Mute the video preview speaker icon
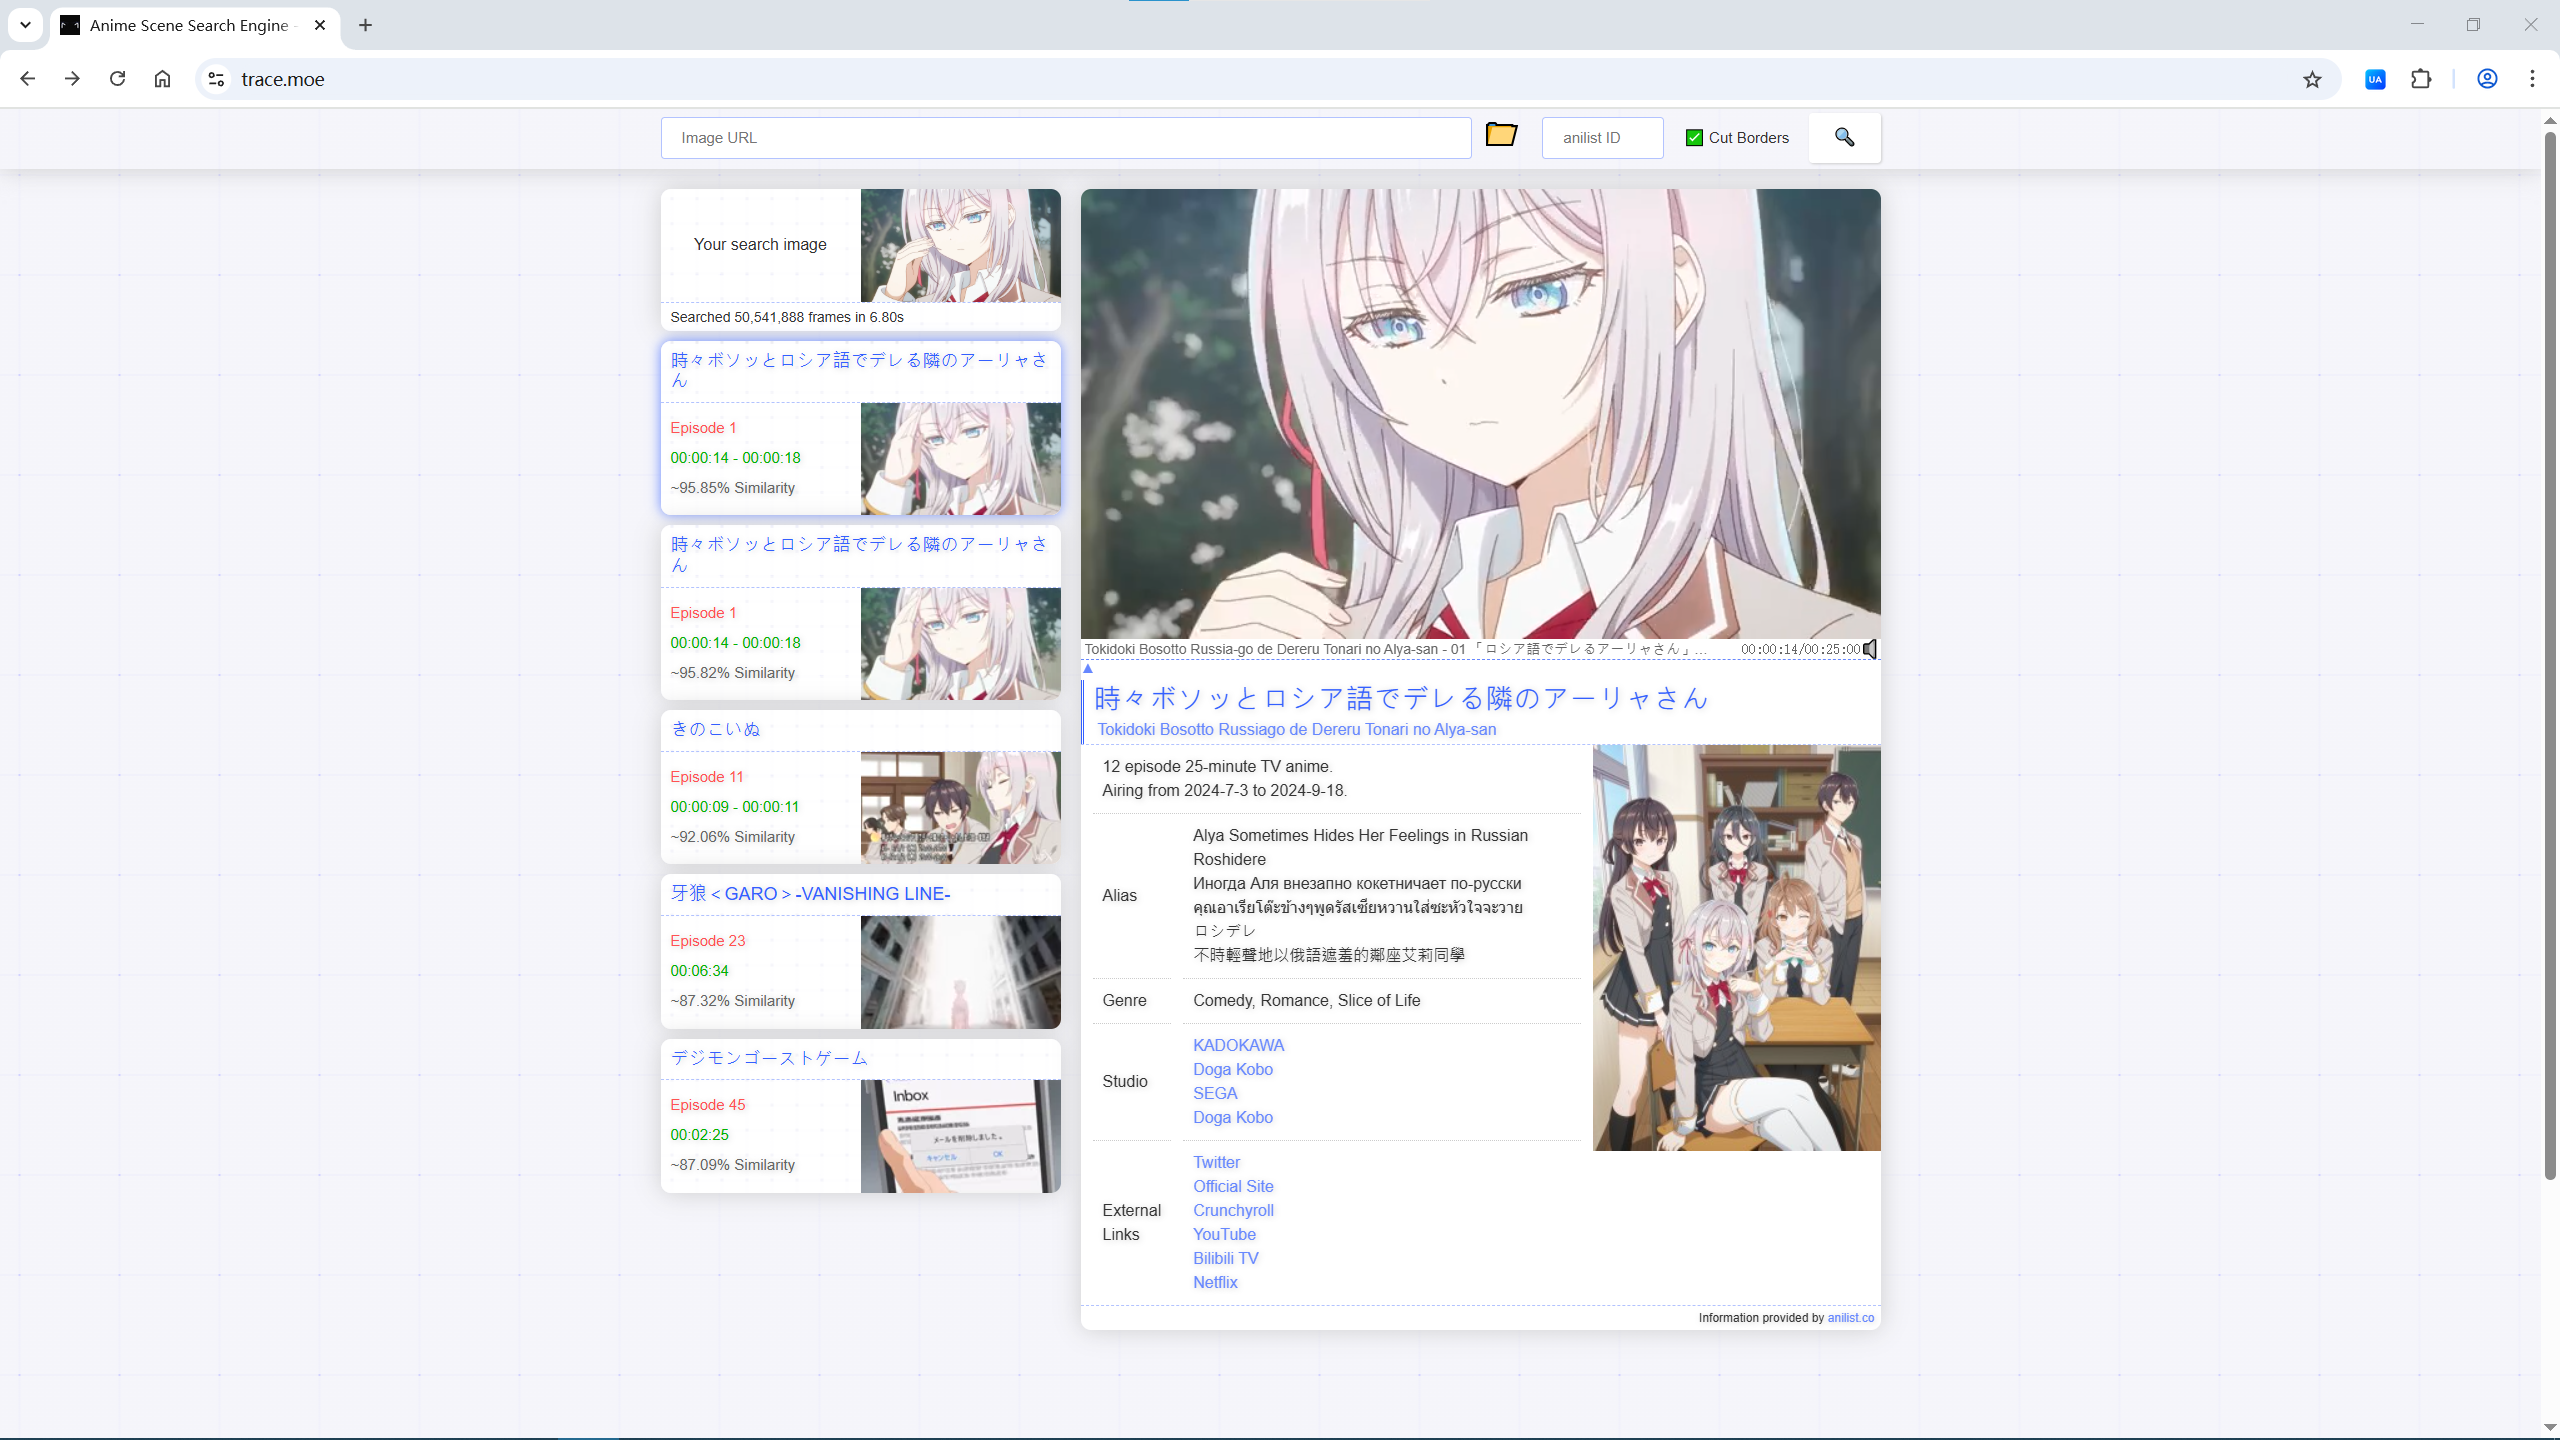The height and width of the screenshot is (1440, 2560). point(1869,649)
